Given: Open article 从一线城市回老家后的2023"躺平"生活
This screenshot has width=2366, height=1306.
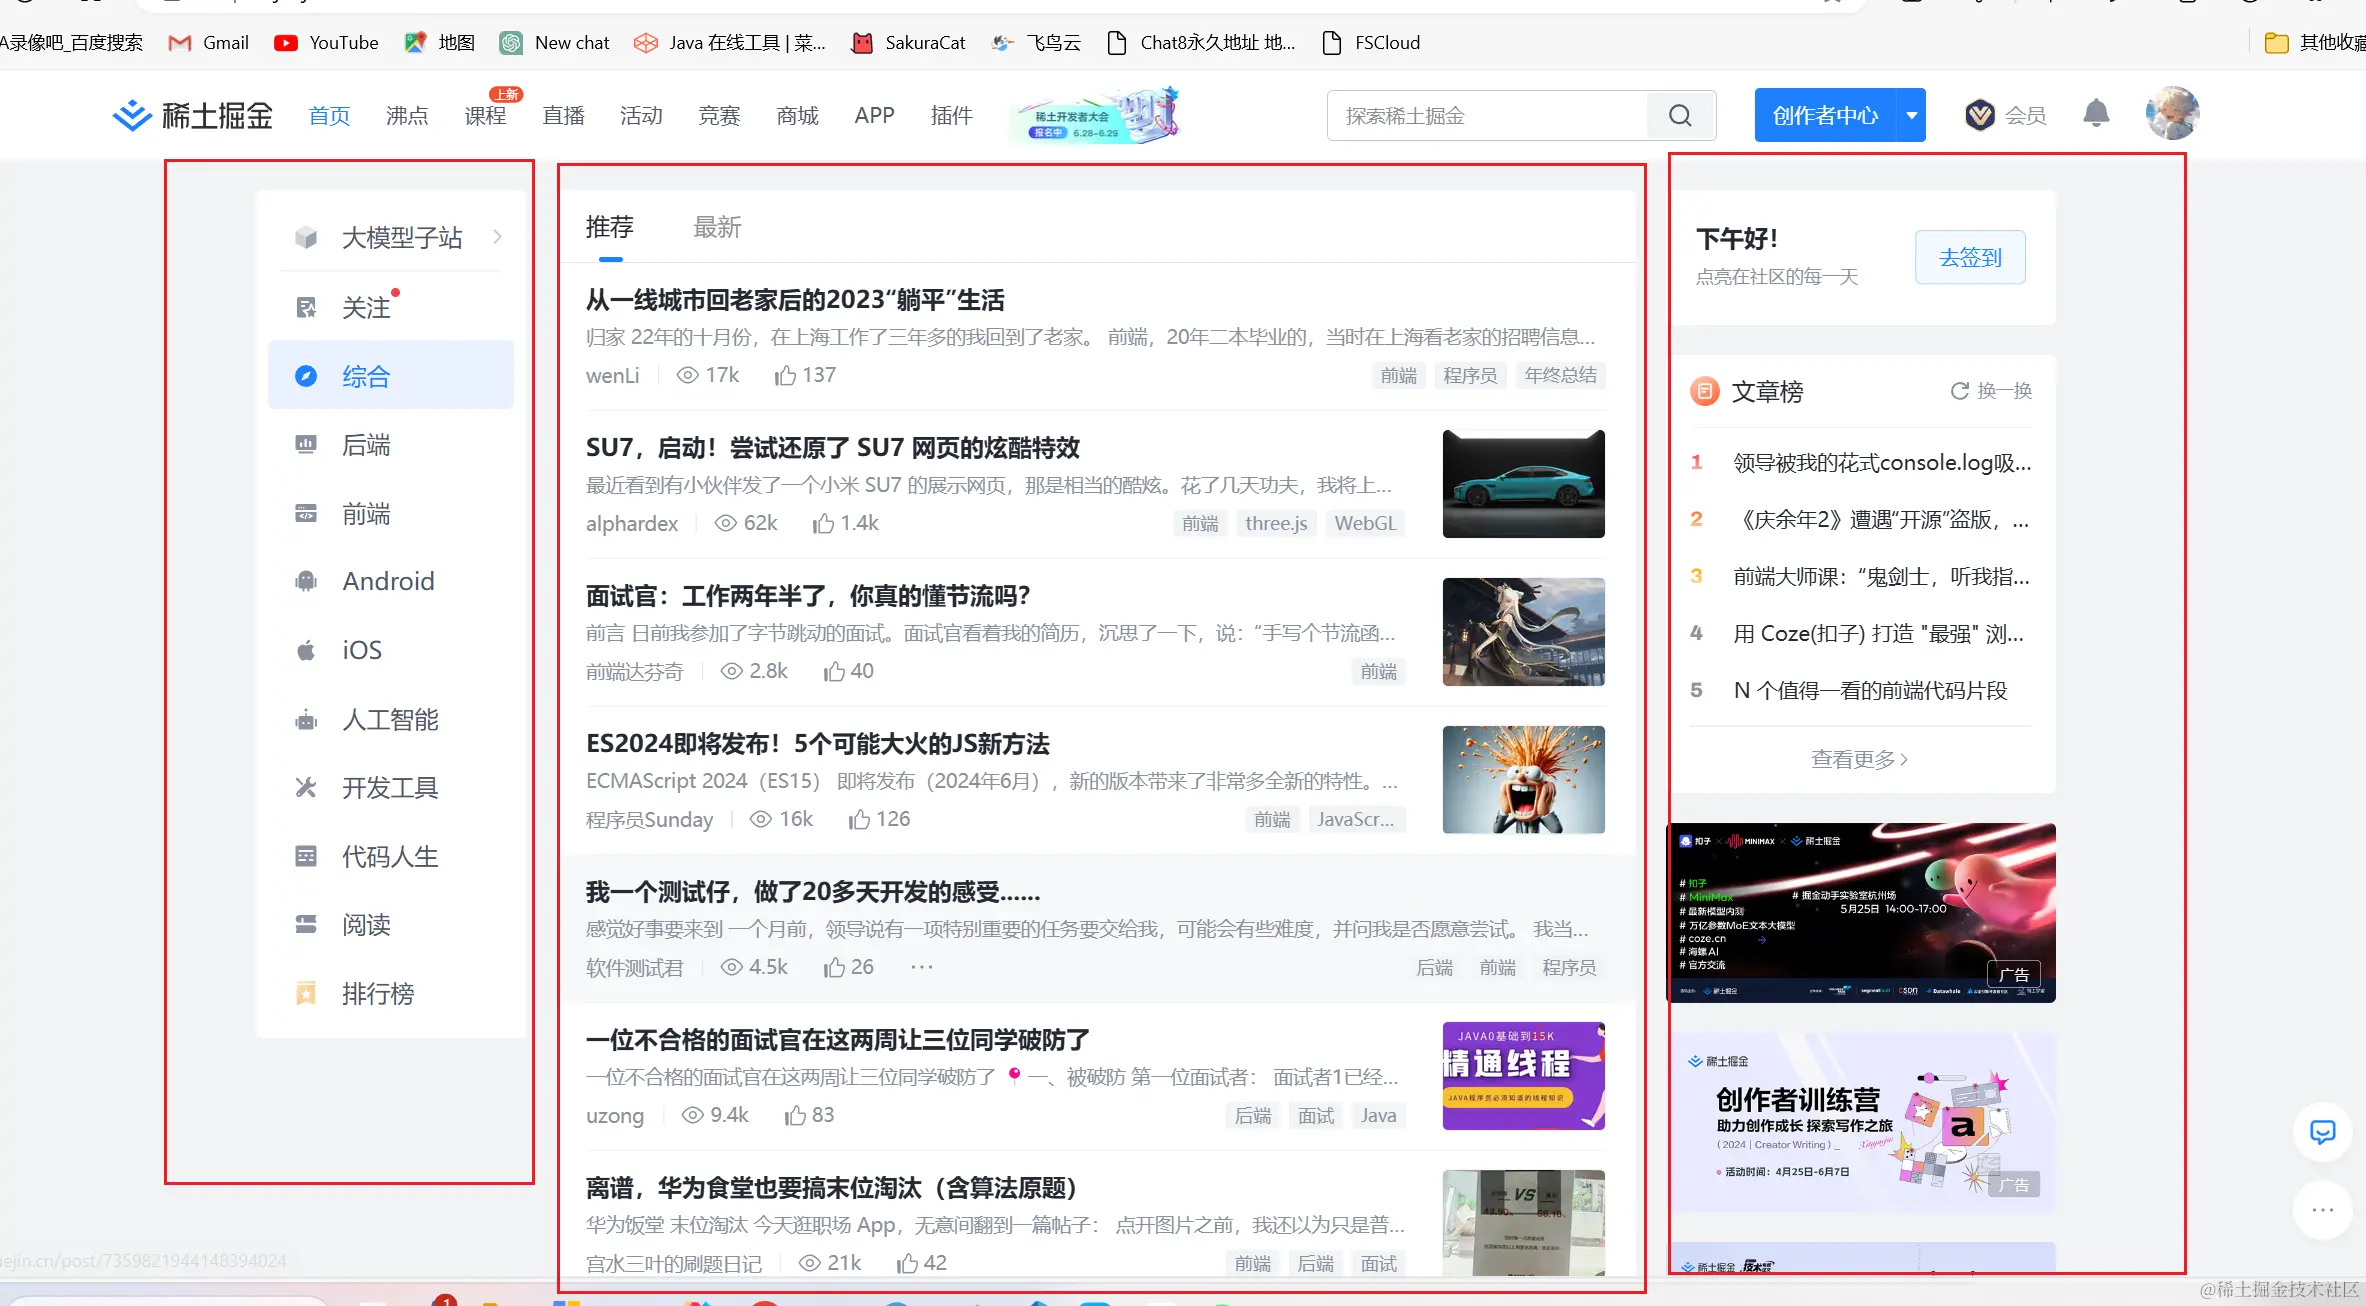Looking at the screenshot, I should [x=795, y=300].
